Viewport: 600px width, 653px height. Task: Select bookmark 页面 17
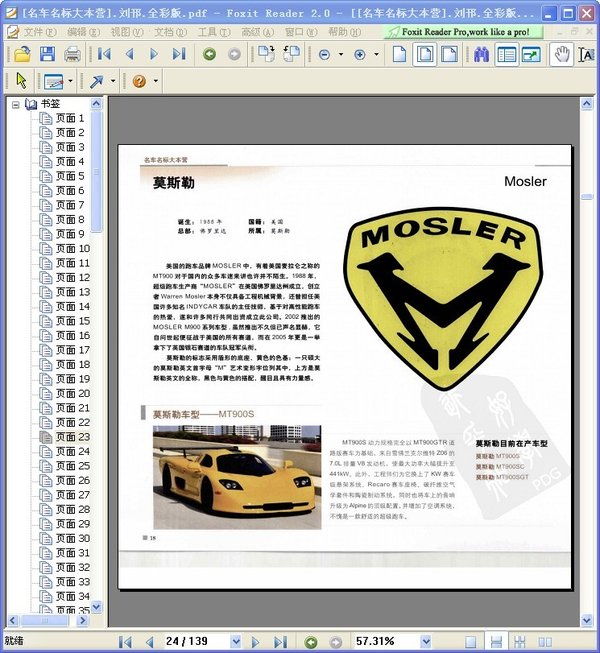[73, 350]
